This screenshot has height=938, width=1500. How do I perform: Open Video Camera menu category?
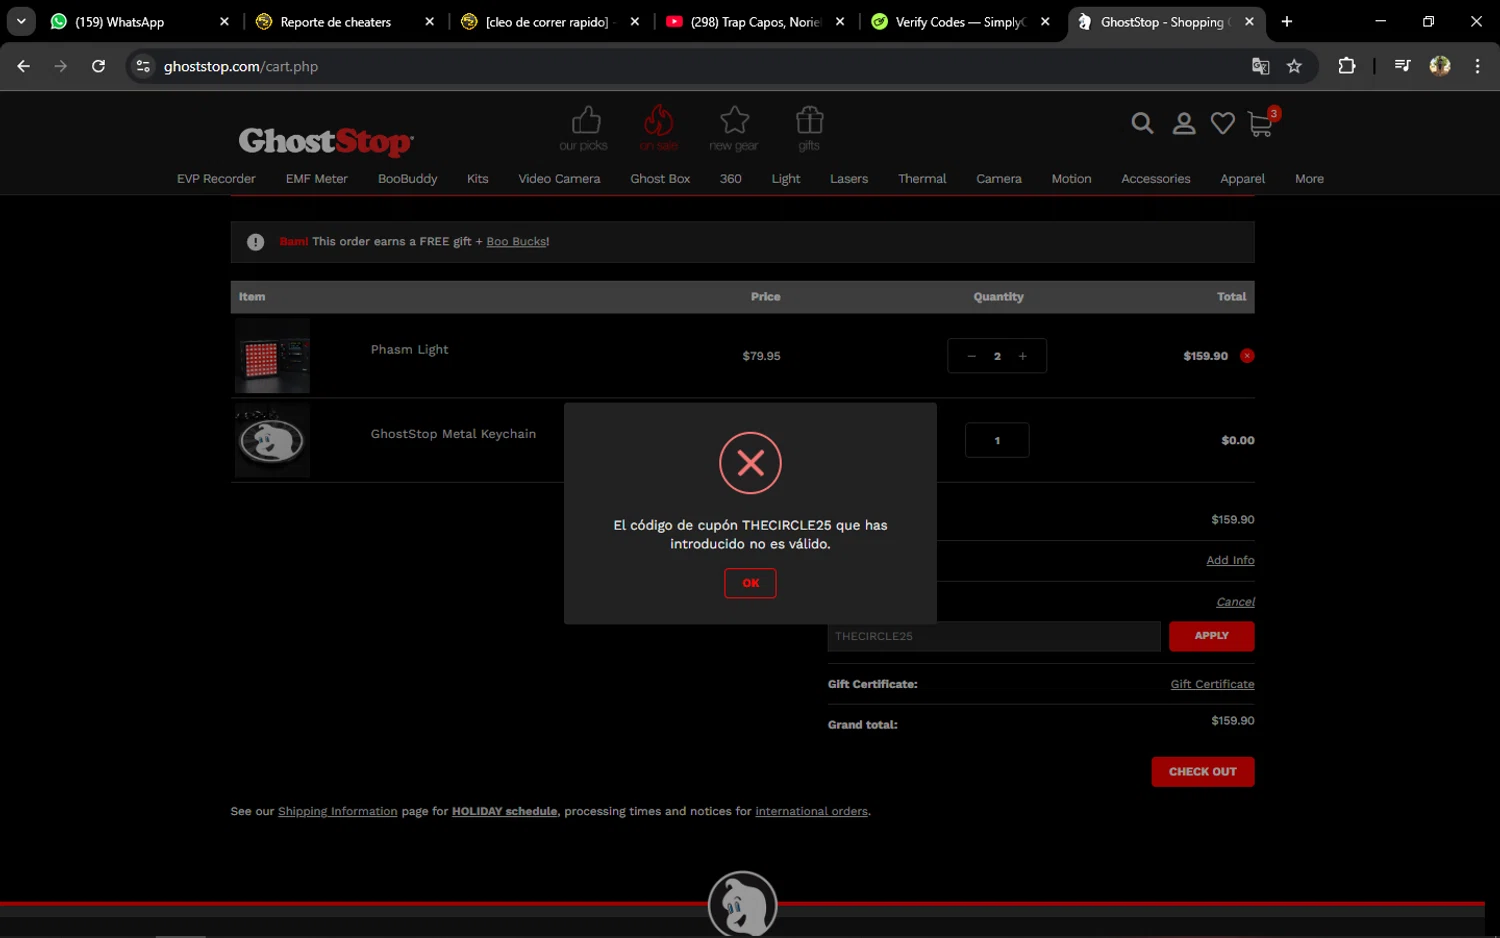(559, 179)
